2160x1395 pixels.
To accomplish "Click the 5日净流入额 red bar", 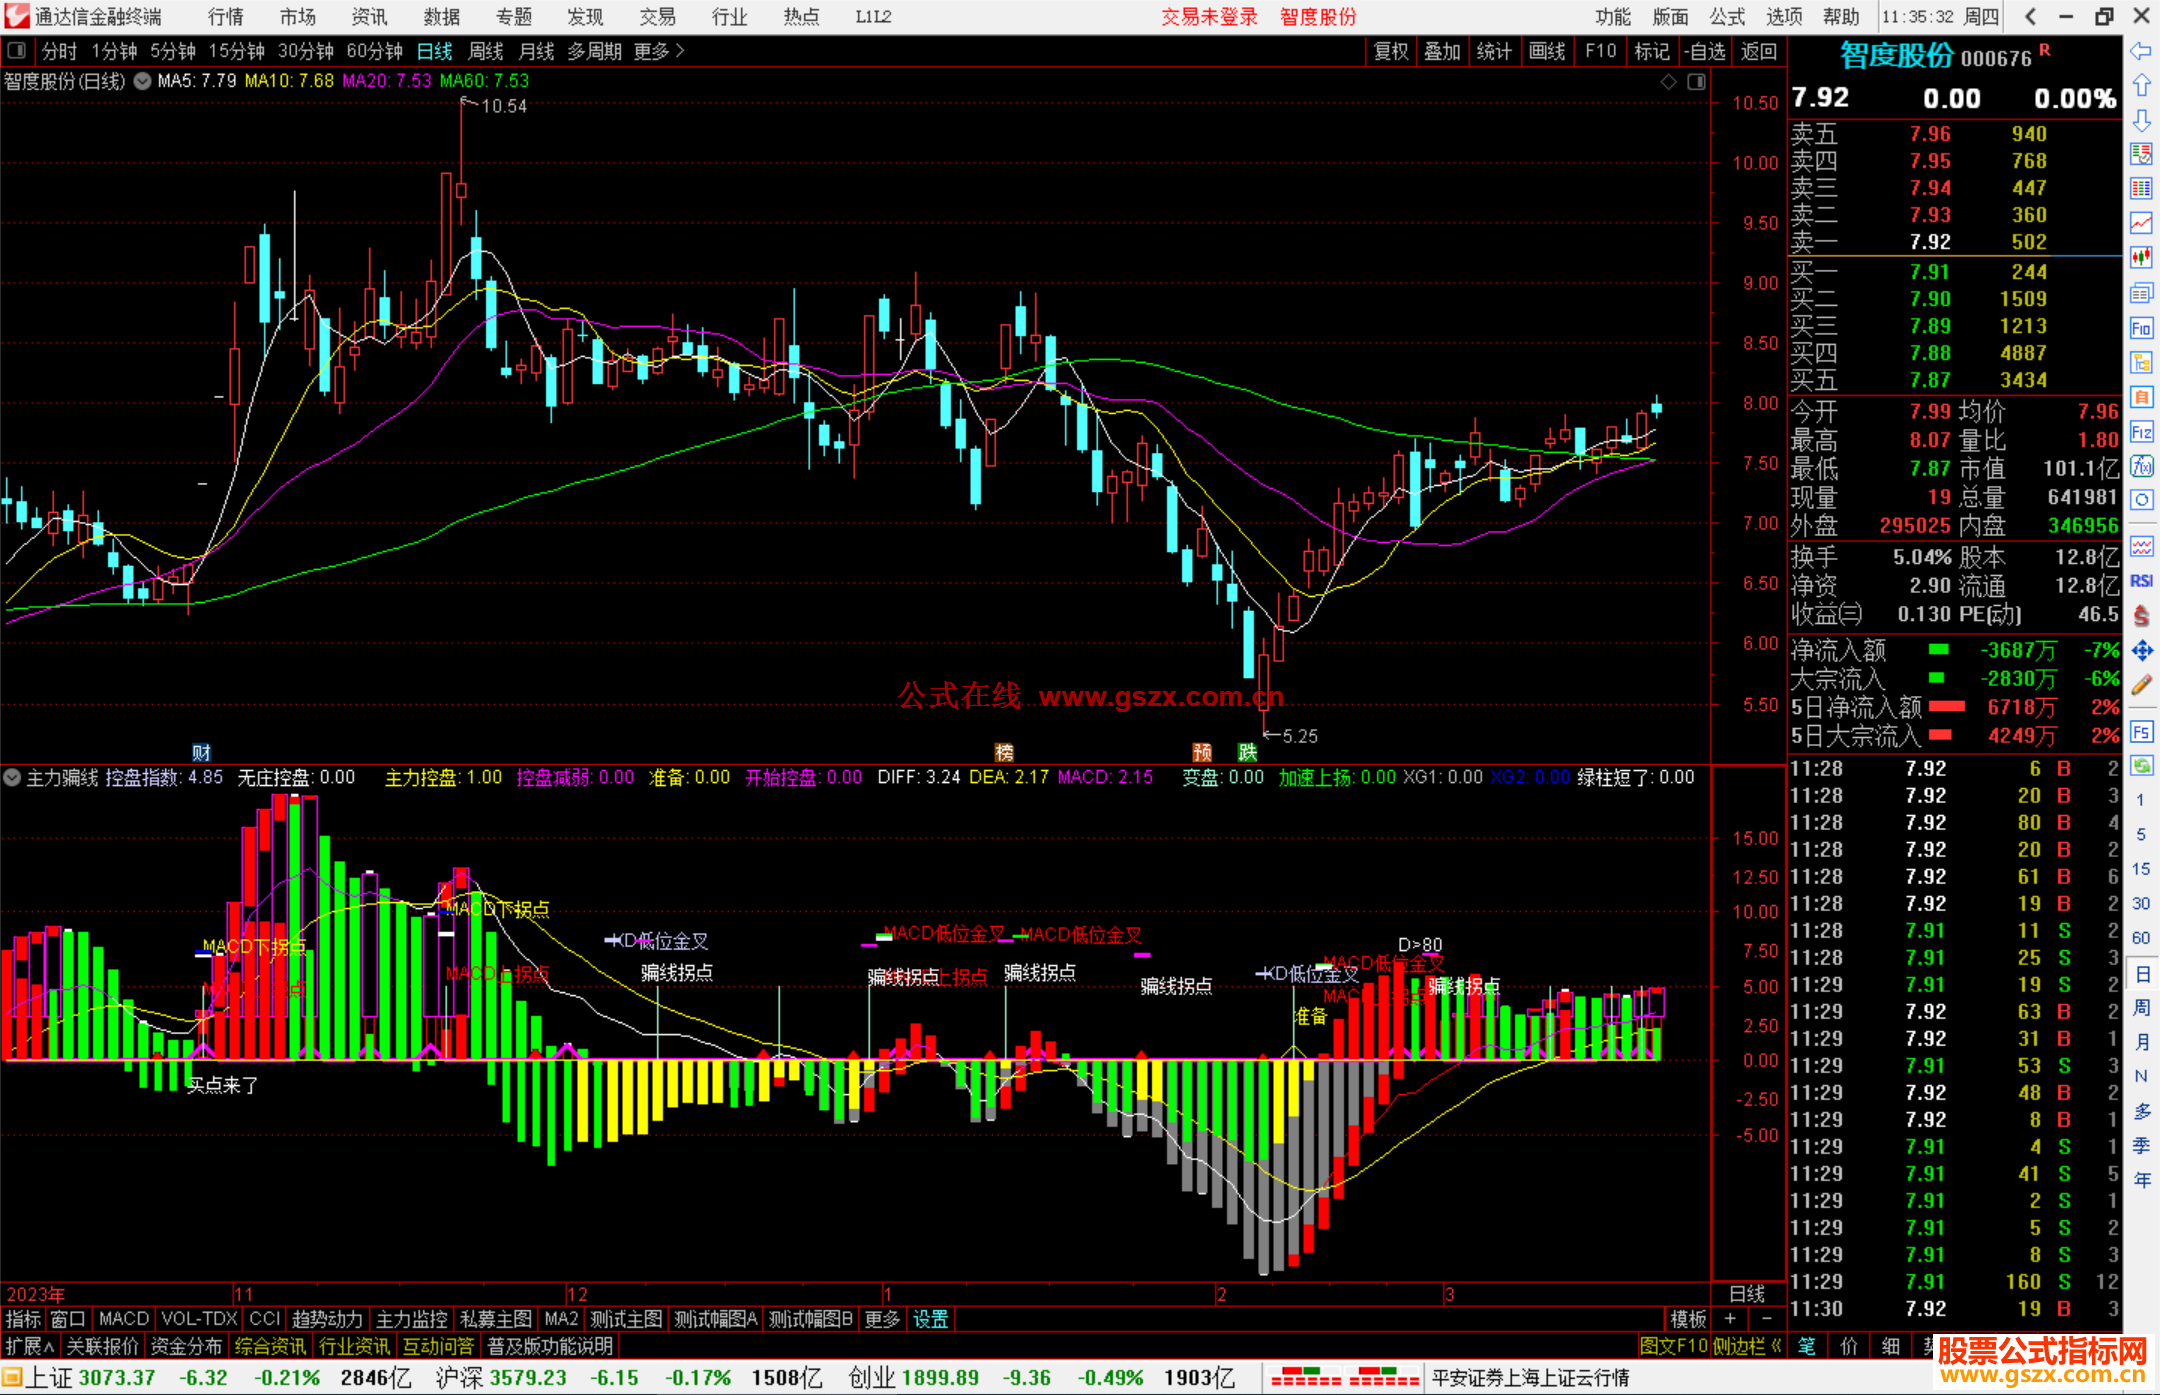I will tap(1946, 707).
